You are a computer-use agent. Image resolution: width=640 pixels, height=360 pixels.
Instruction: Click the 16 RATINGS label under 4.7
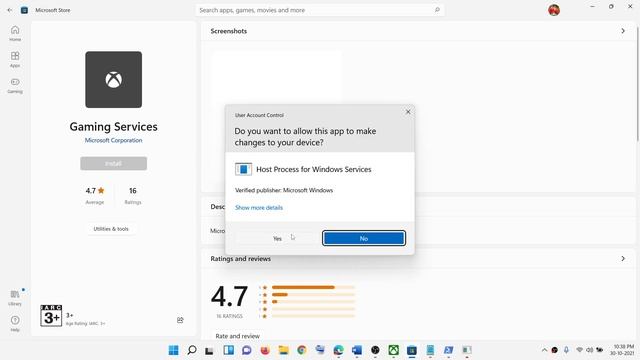pyautogui.click(x=229, y=316)
